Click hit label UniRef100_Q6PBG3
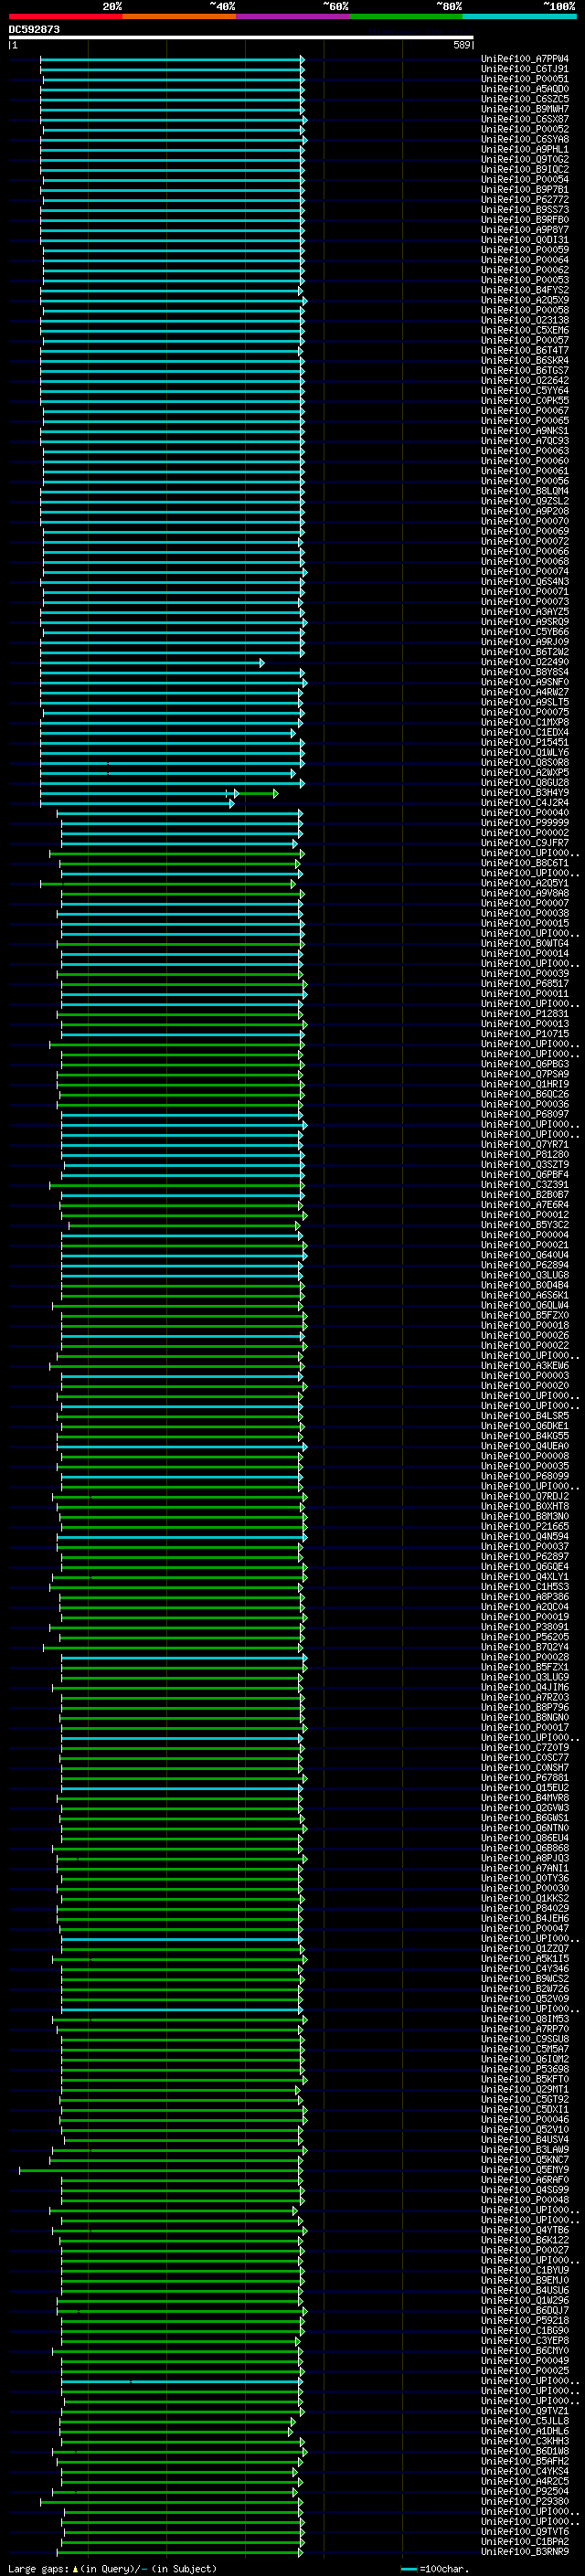 (525, 1064)
